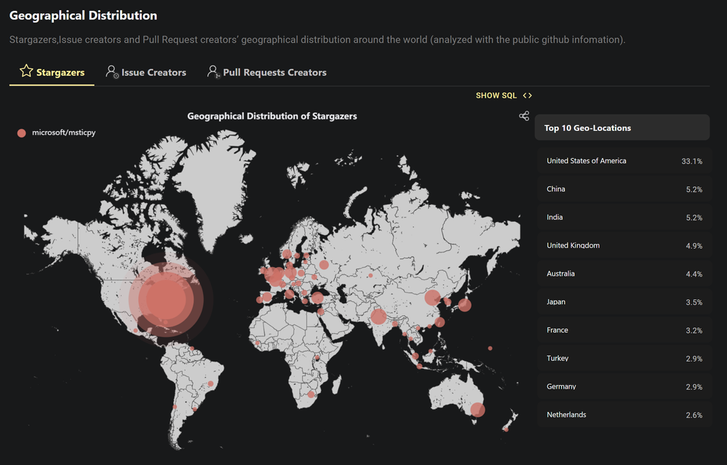Viewport: 727px width, 465px height.
Task: Click the Top 10 Geo-Locations header
Action: (622, 127)
